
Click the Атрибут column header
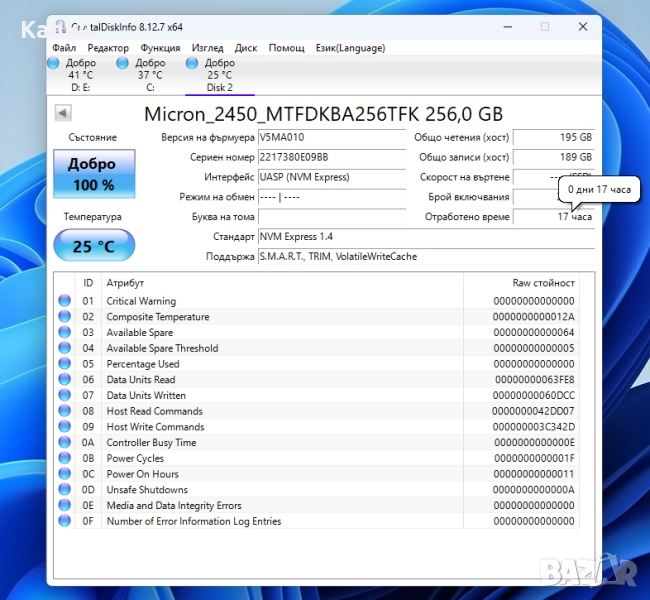point(126,283)
